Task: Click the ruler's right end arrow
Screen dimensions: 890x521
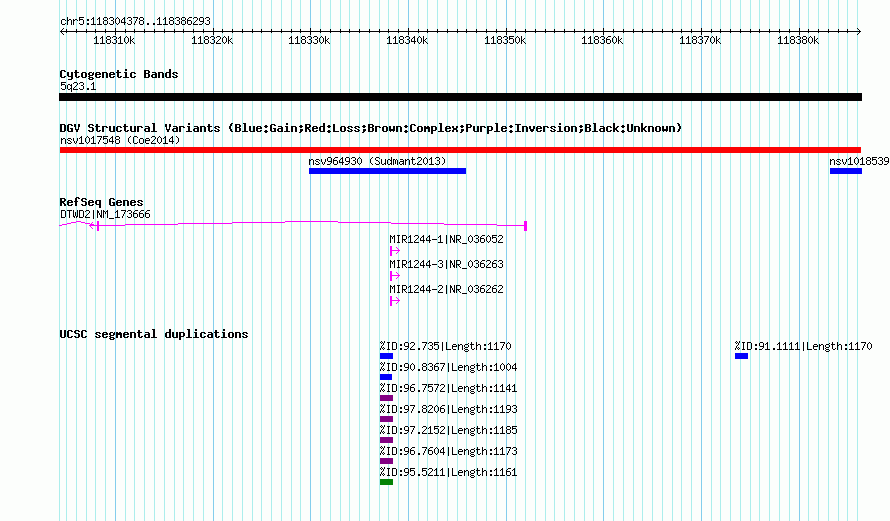Action: (x=858, y=32)
